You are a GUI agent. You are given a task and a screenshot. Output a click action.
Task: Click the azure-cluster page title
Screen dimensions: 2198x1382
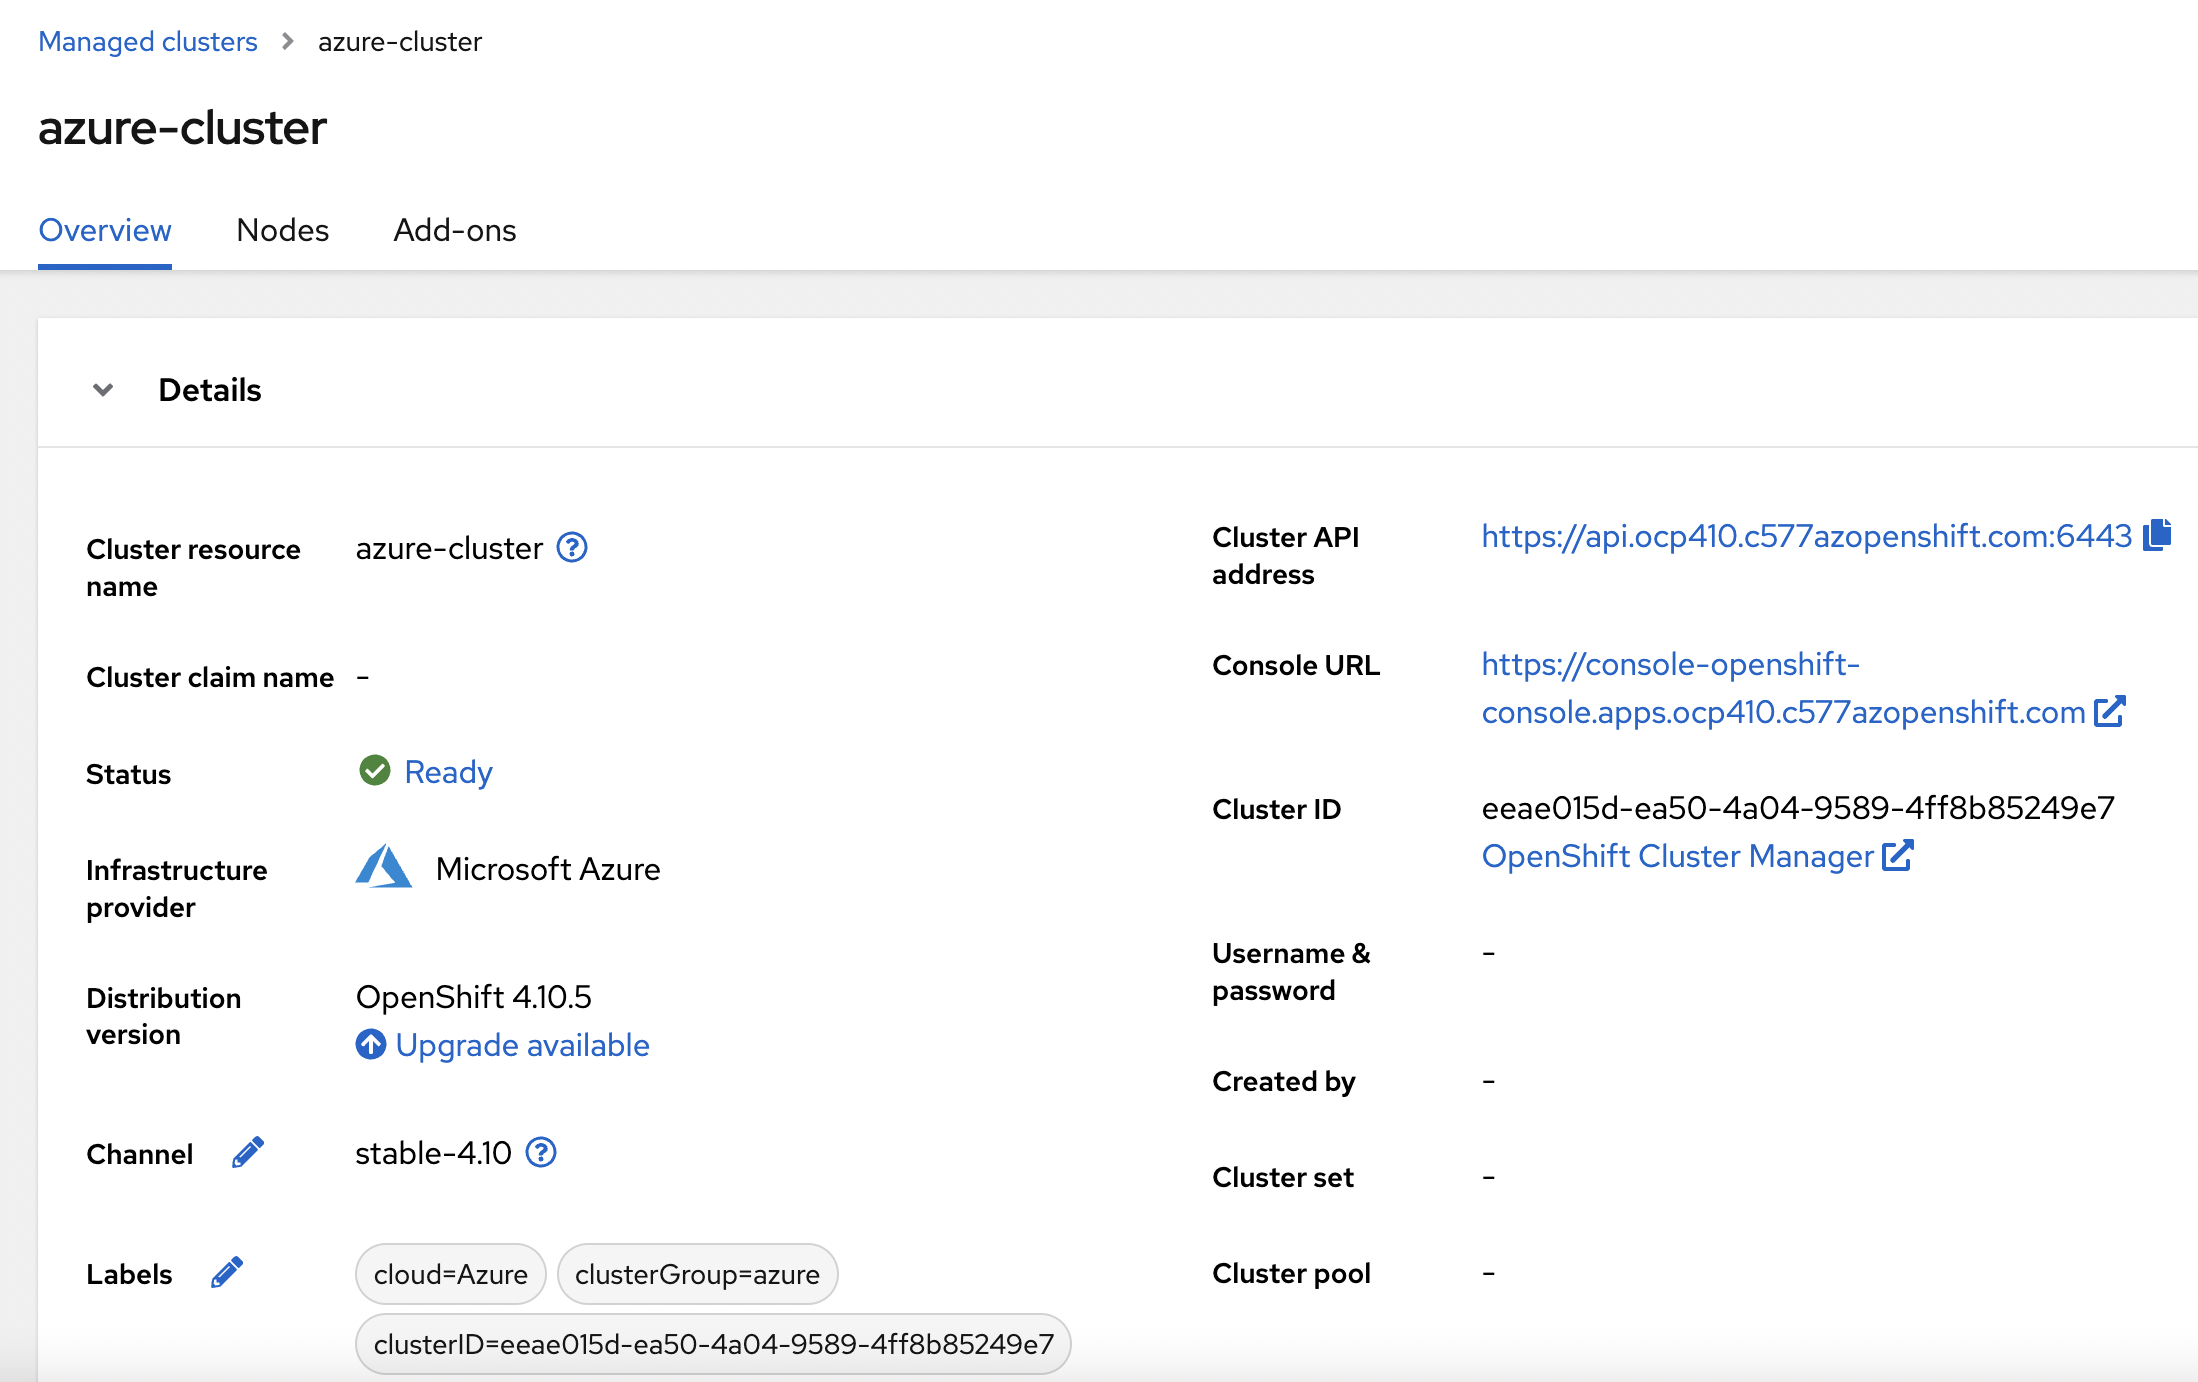click(x=183, y=128)
